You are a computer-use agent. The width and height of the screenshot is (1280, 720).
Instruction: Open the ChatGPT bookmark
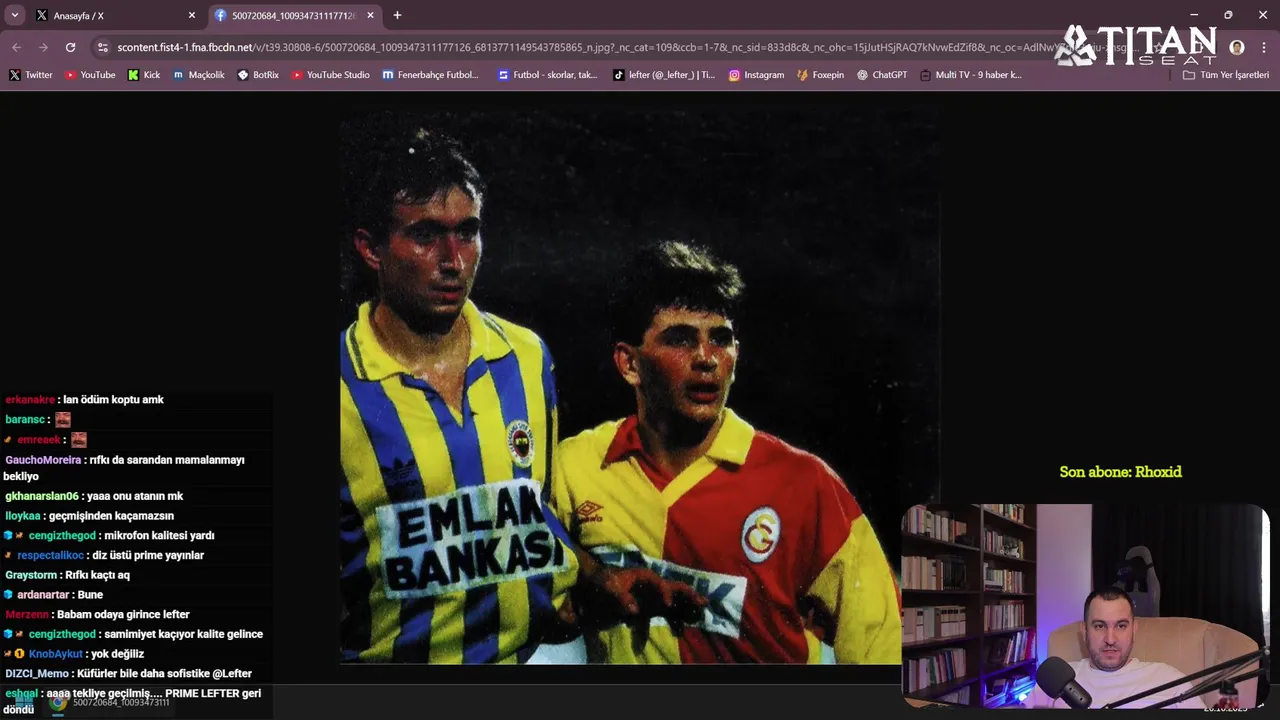click(882, 75)
